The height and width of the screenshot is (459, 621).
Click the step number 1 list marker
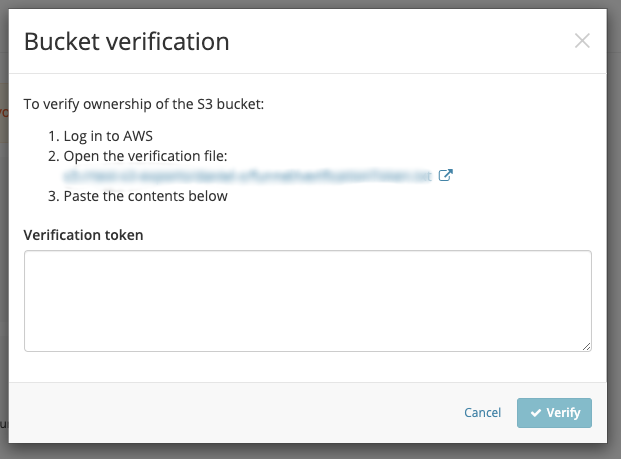click(x=53, y=137)
